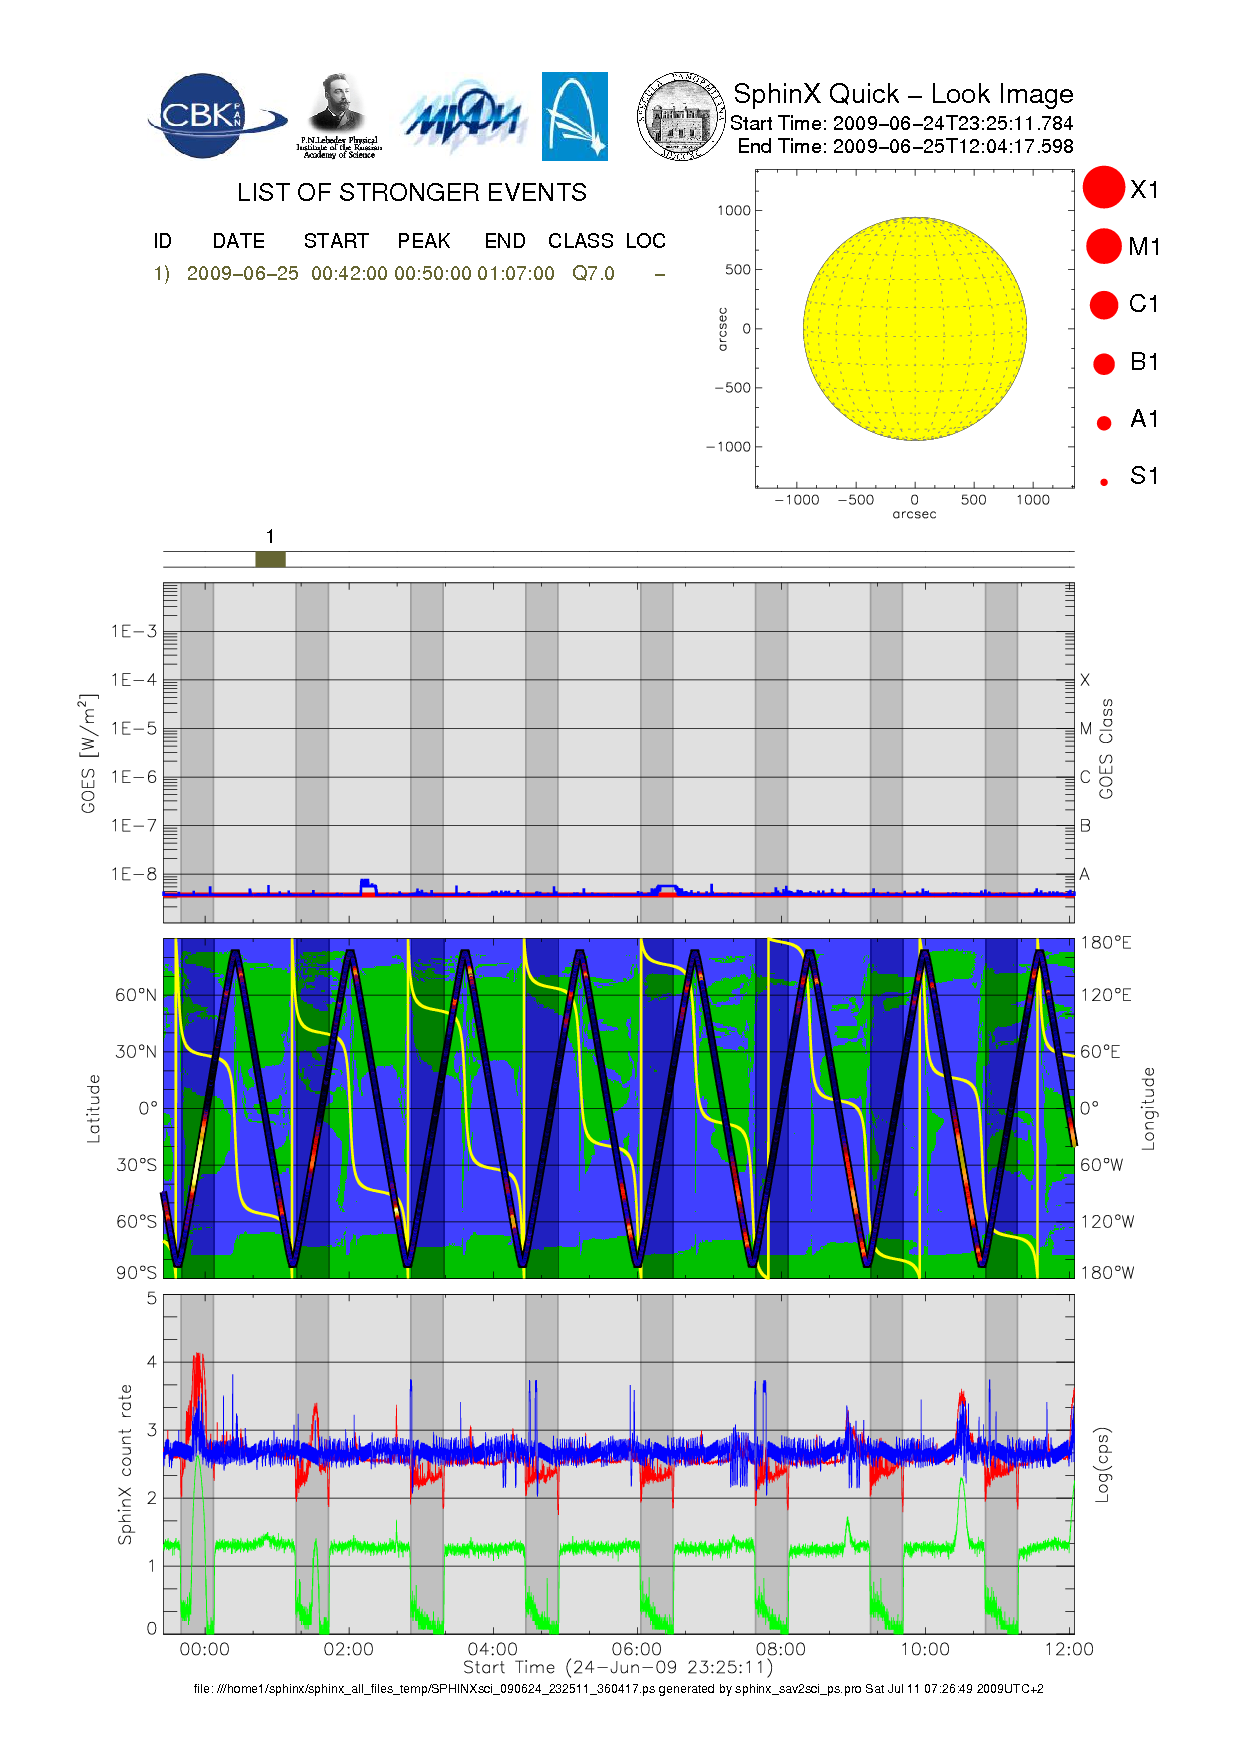The image size is (1240, 1754).
Task: Click the M1 red legend circle
Action: (x=1104, y=246)
